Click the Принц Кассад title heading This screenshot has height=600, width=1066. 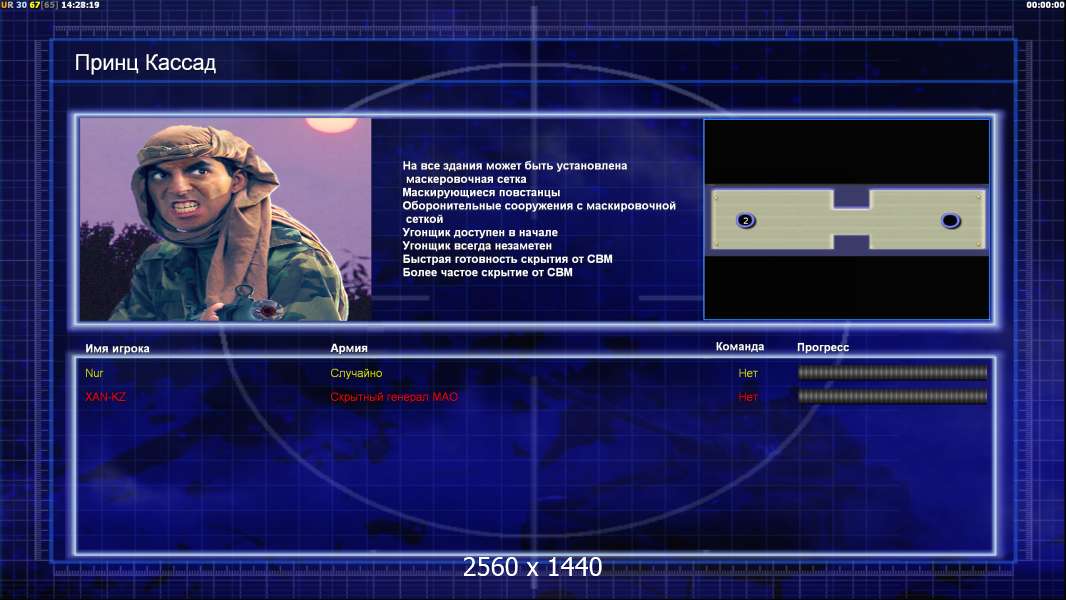coord(145,63)
